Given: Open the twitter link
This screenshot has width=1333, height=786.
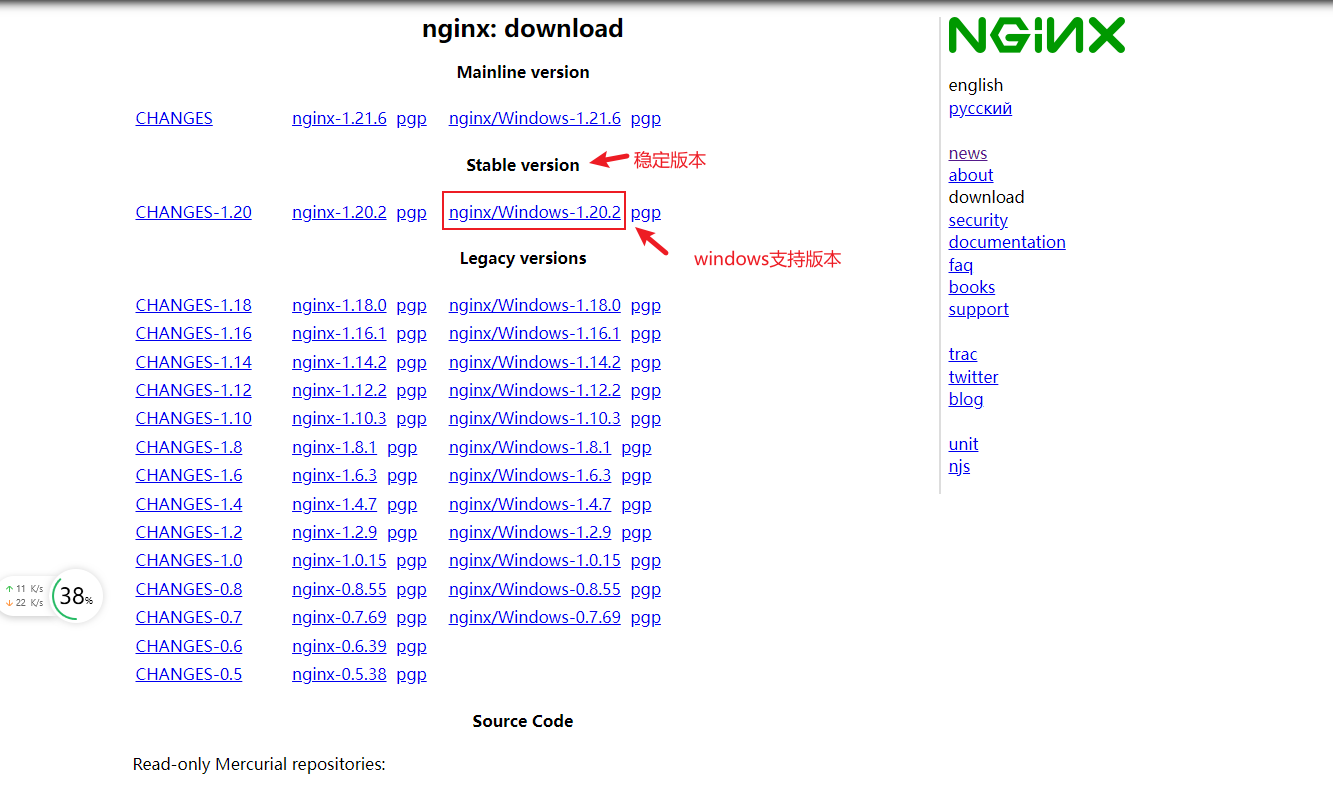Looking at the screenshot, I should (974, 377).
